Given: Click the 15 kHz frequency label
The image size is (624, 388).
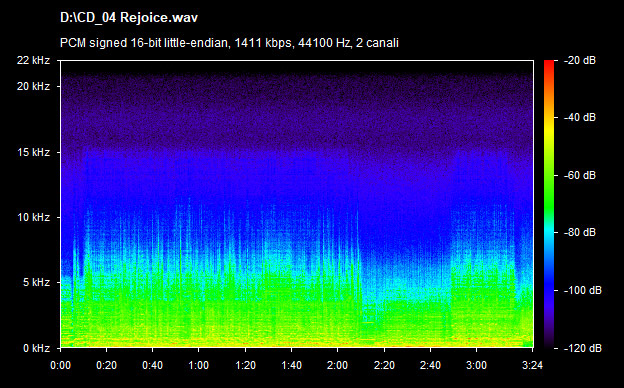Looking at the screenshot, I should tap(33, 152).
